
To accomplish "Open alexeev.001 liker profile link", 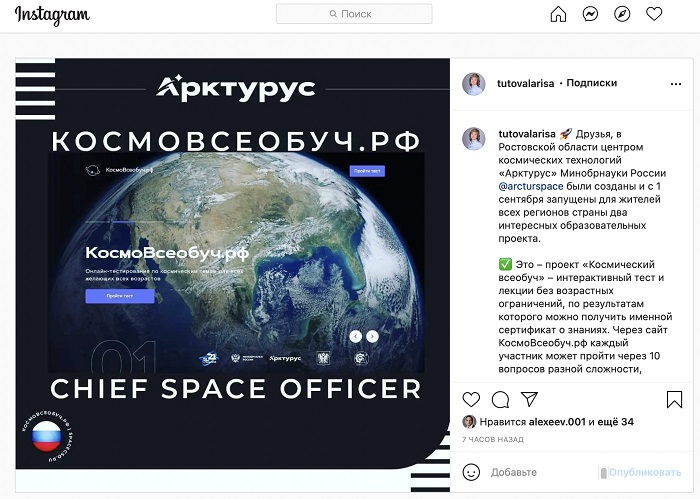I will pyautogui.click(x=557, y=422).
